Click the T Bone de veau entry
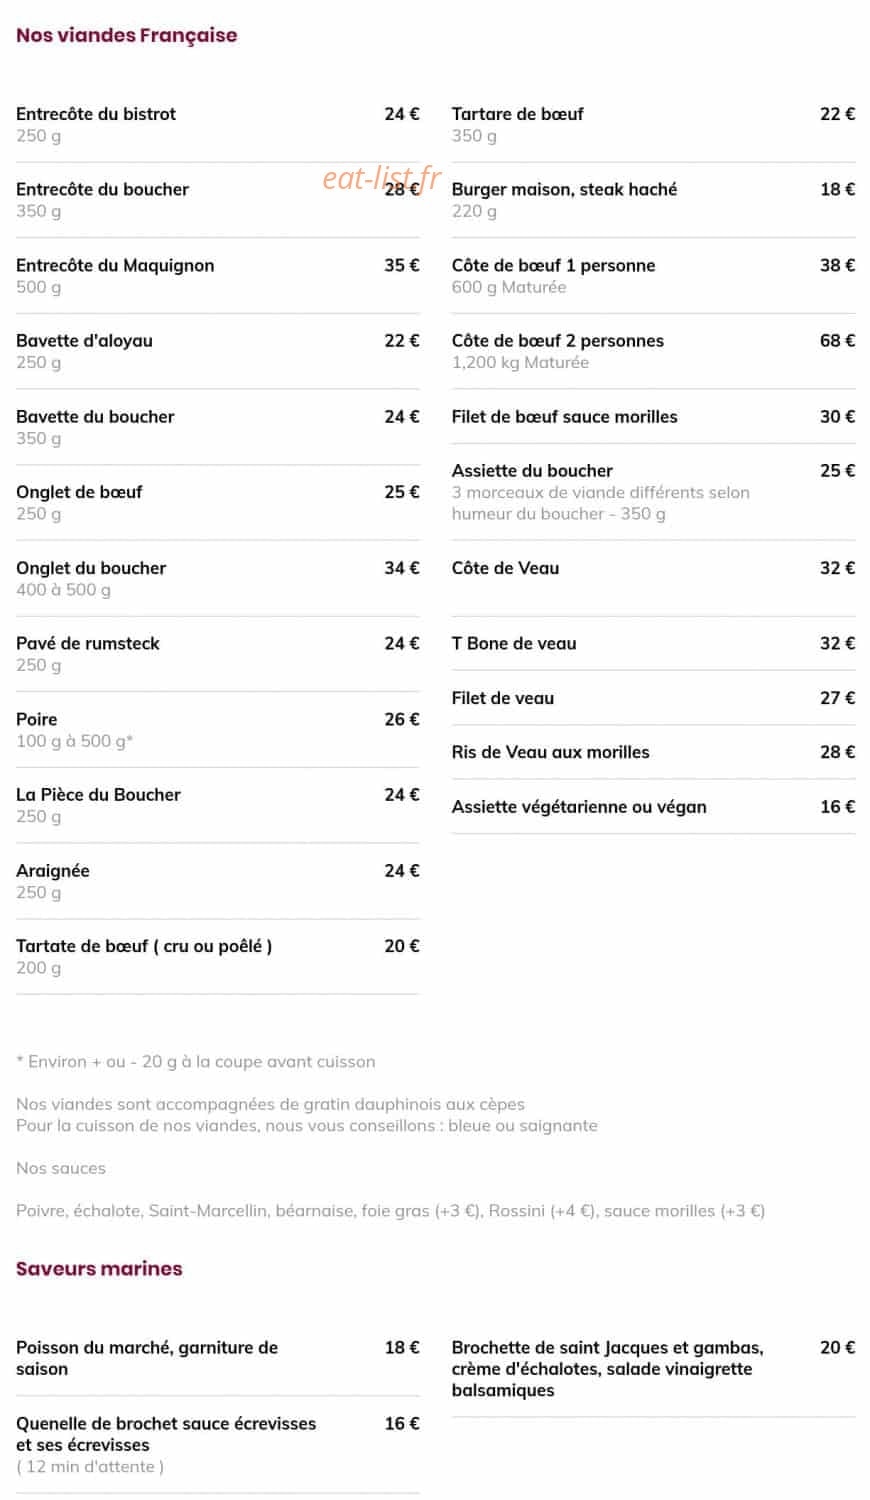 point(653,643)
